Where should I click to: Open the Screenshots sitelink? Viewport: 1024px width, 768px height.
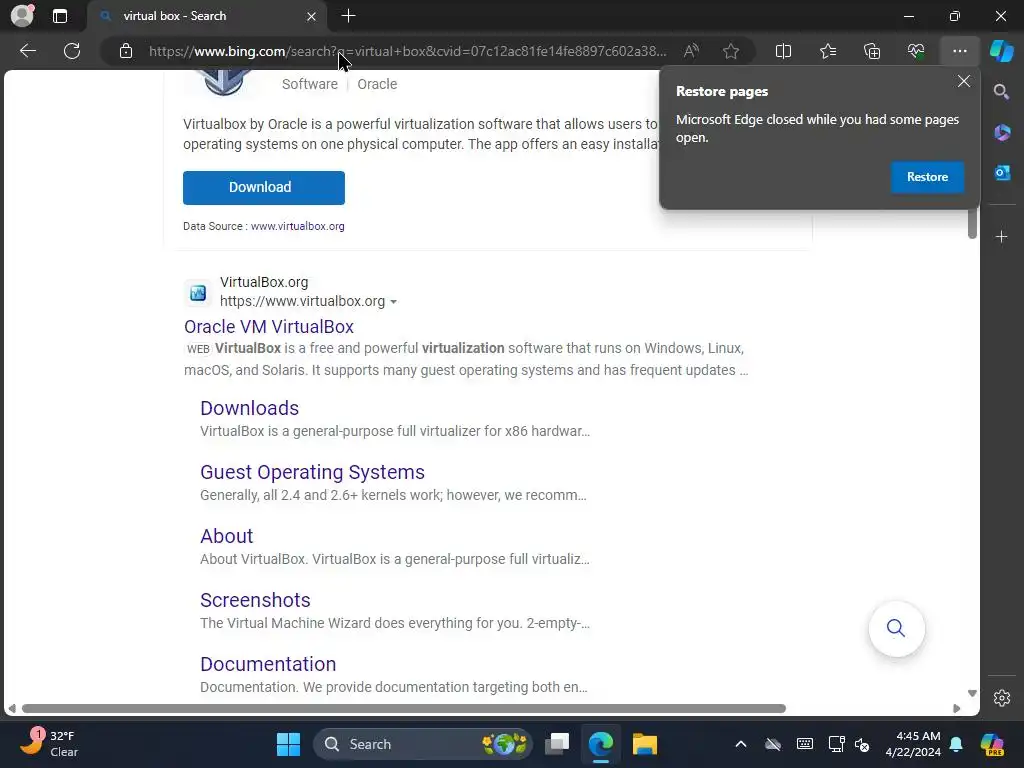tap(255, 600)
